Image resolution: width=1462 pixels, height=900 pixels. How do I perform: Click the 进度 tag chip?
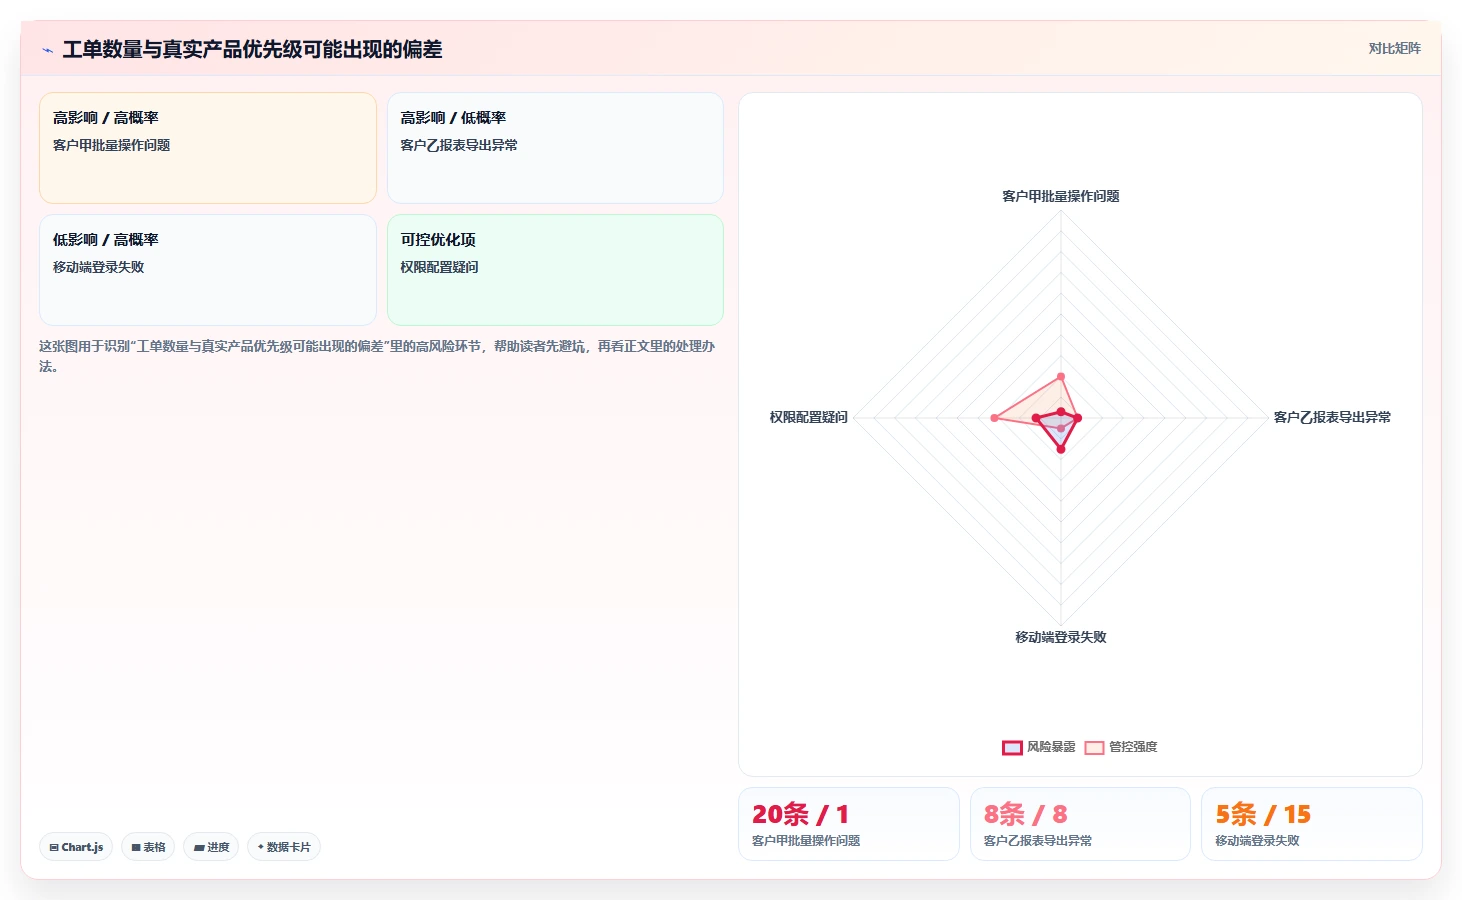[211, 847]
